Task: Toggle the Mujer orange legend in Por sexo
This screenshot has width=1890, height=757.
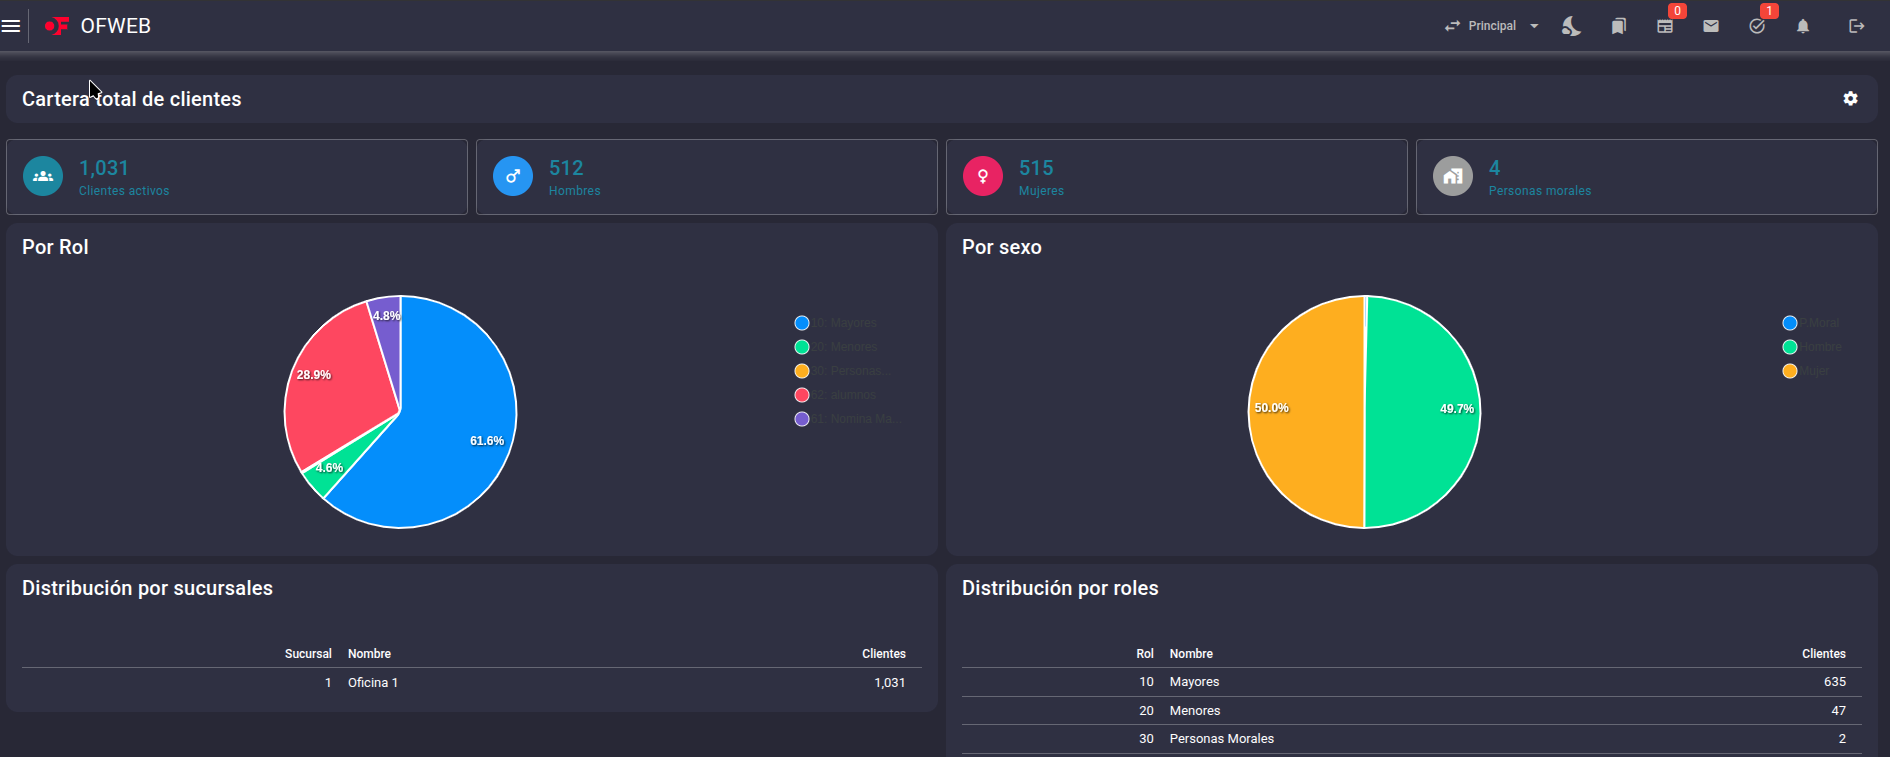Action: 1806,371
